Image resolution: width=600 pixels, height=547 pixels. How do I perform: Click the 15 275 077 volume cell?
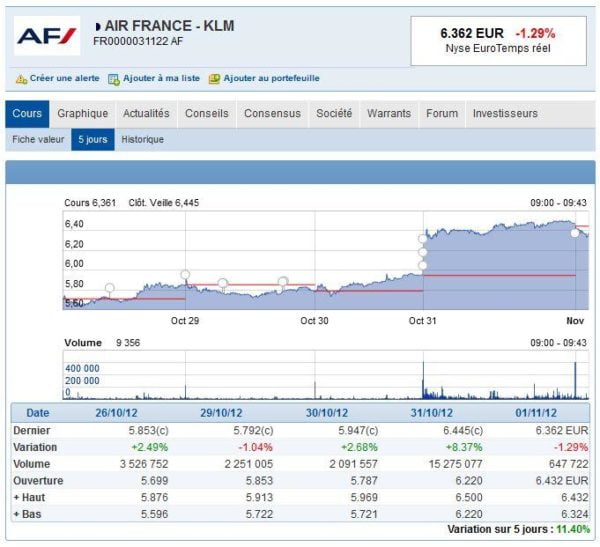coord(455,464)
